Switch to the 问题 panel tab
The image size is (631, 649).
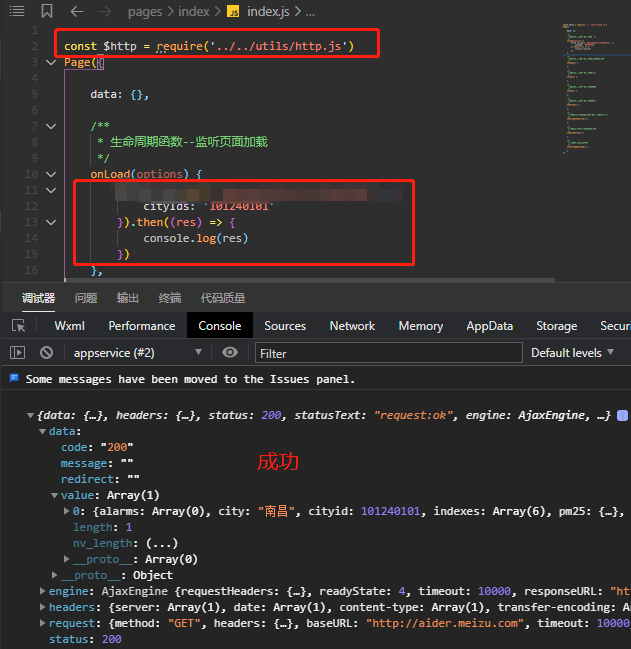pos(86,298)
